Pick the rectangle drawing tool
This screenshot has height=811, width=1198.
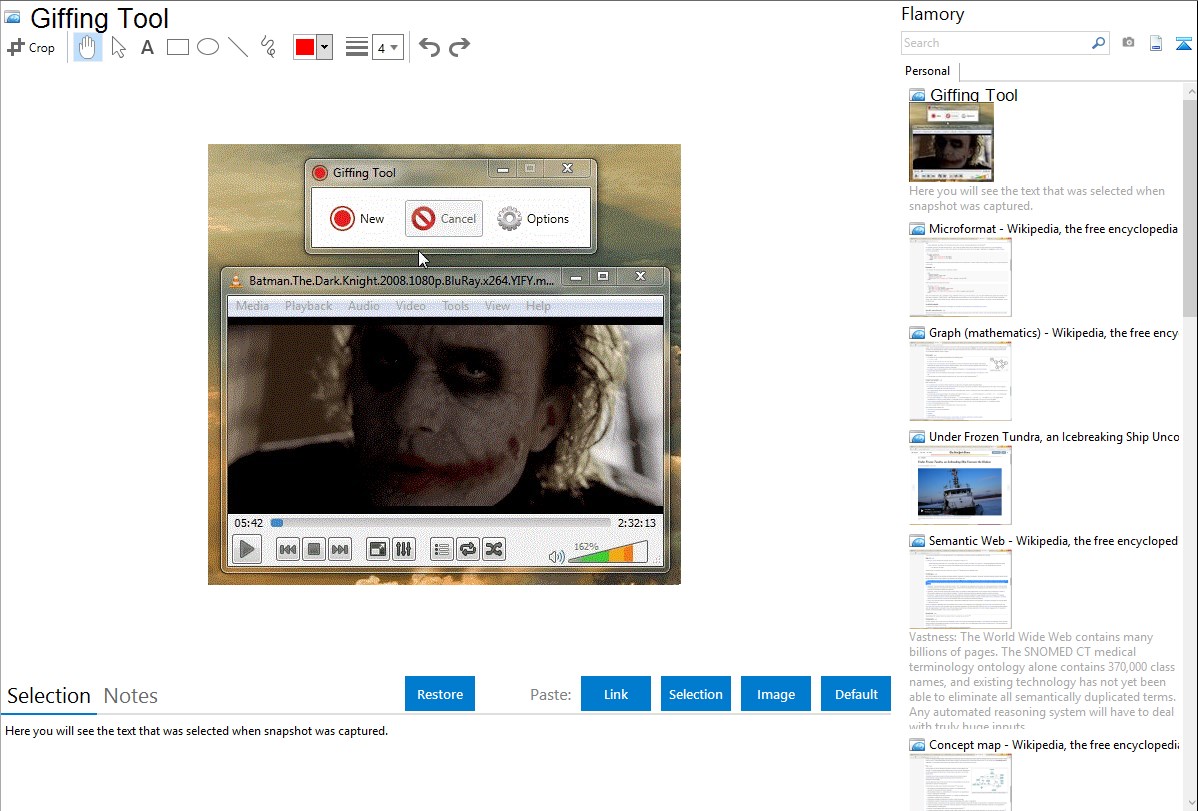pyautogui.click(x=177, y=47)
